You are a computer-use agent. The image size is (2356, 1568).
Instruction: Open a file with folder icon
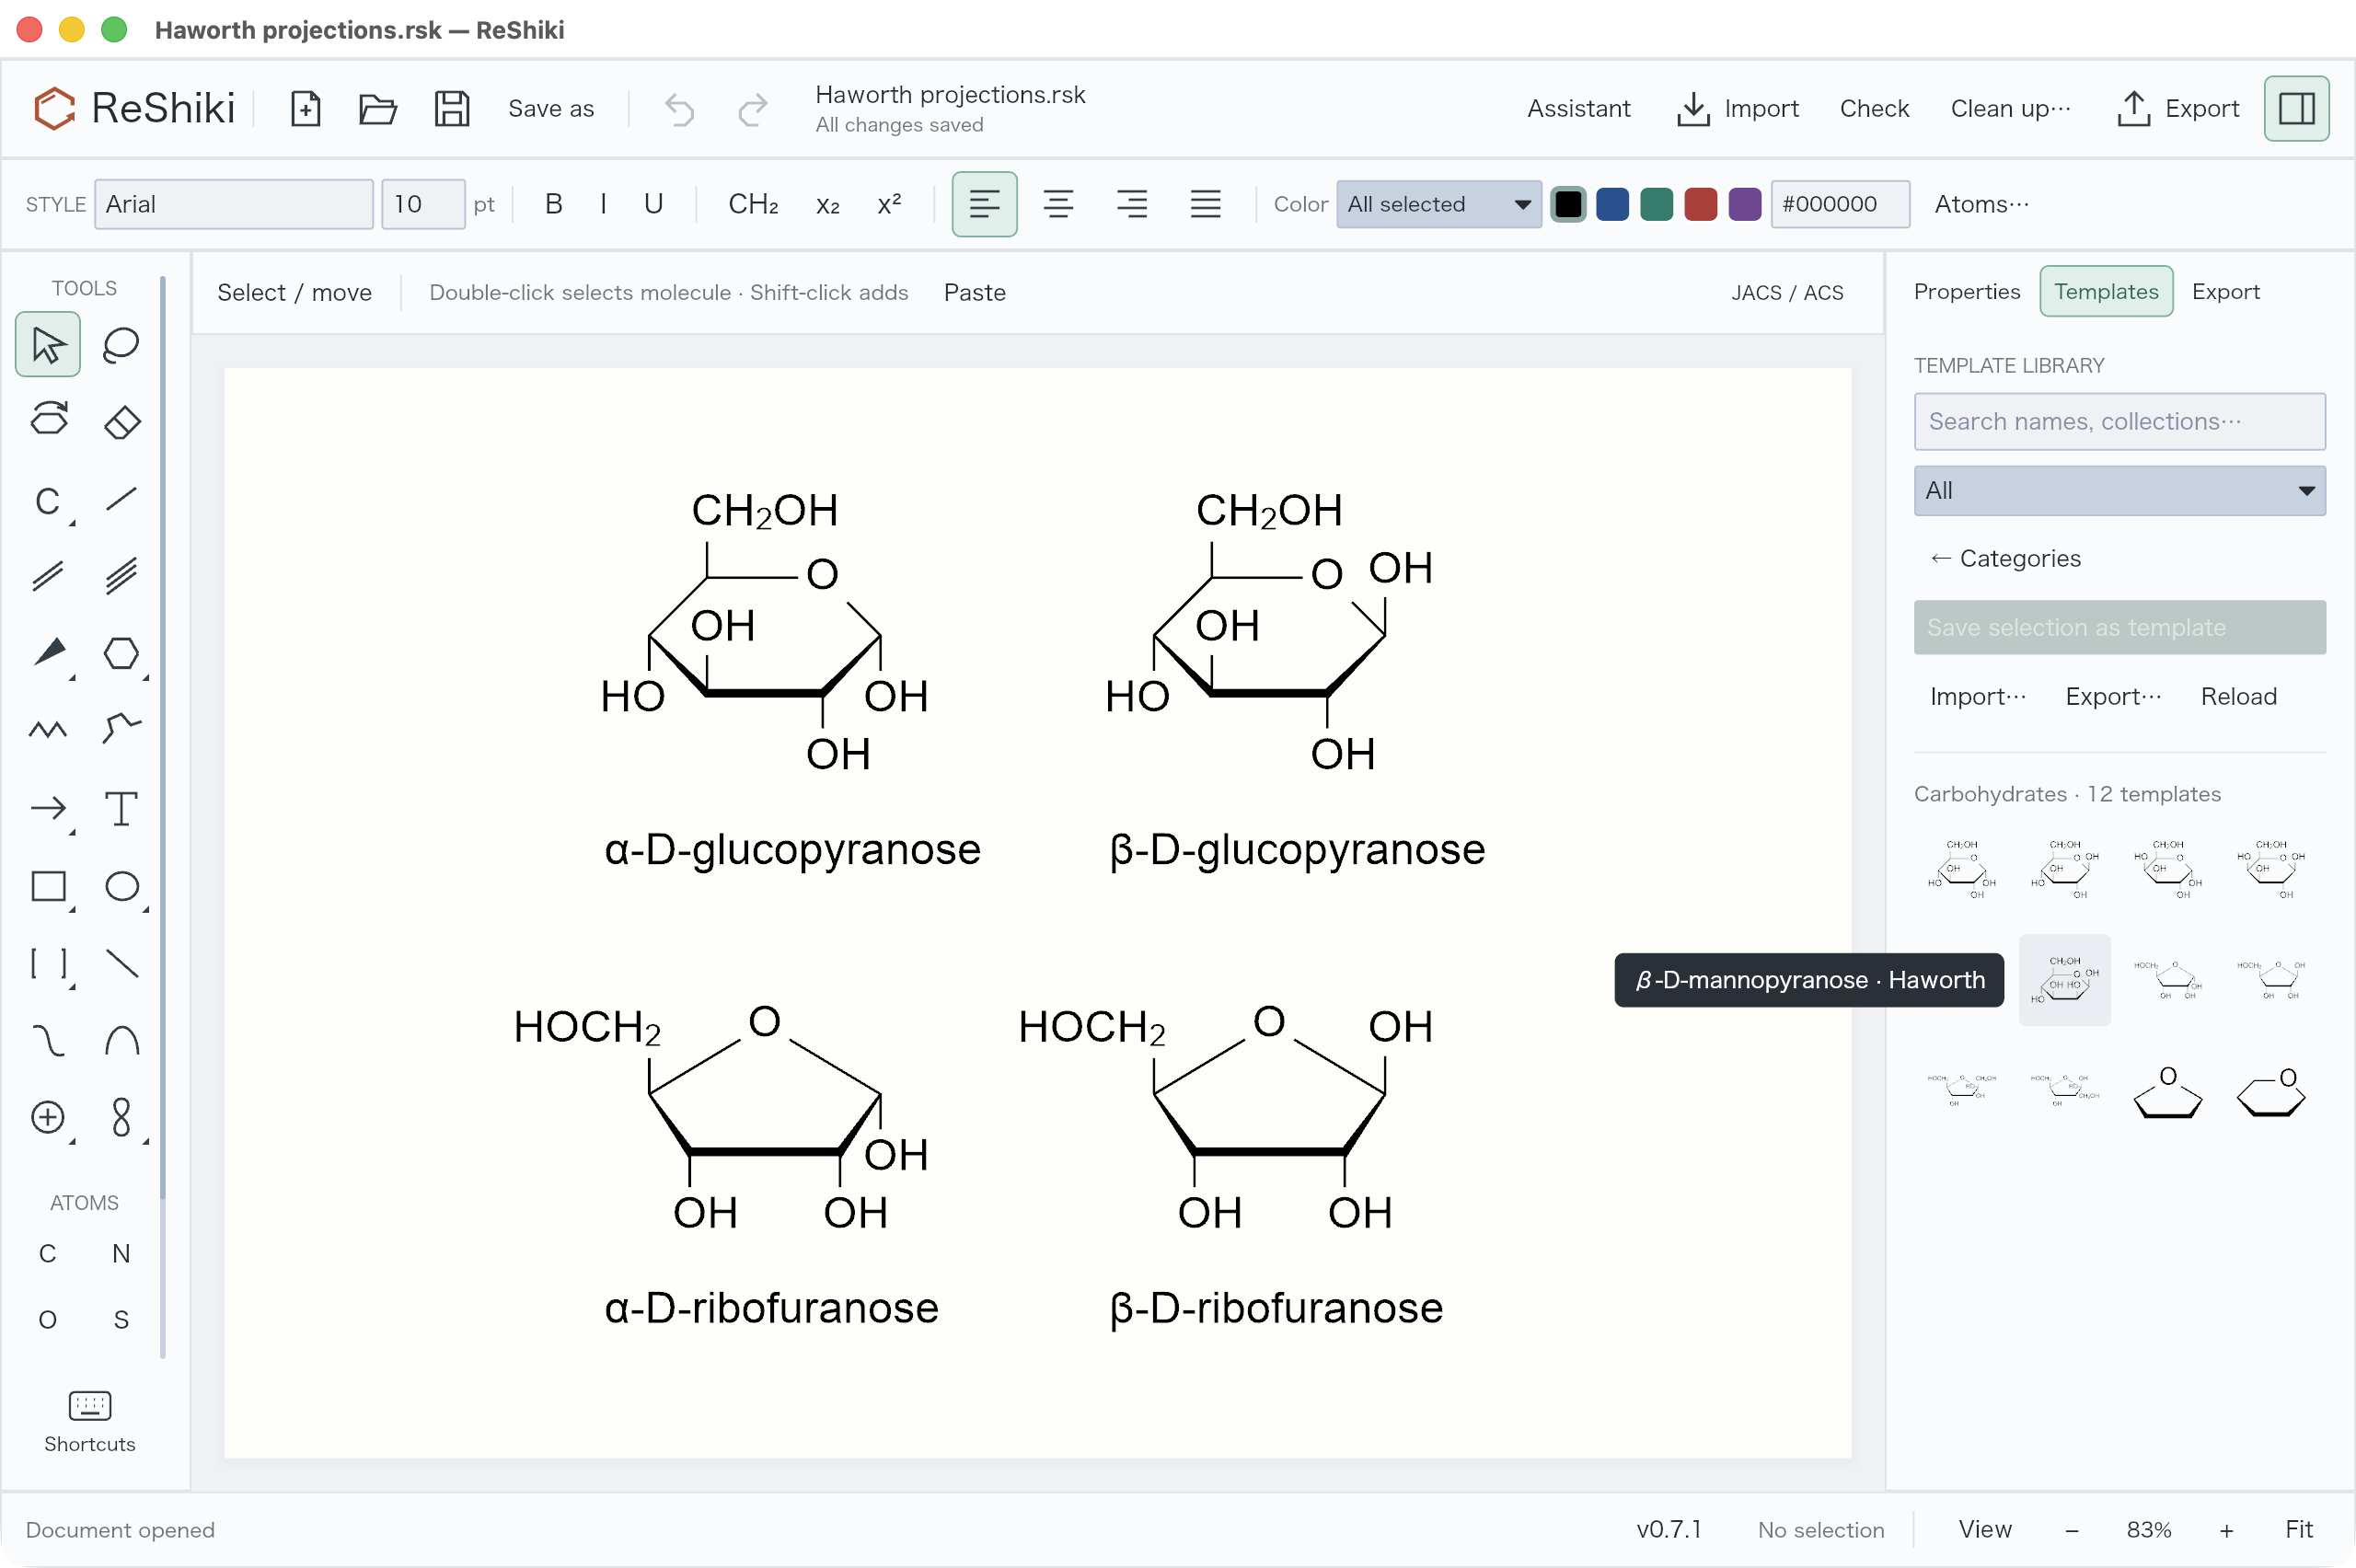click(378, 108)
